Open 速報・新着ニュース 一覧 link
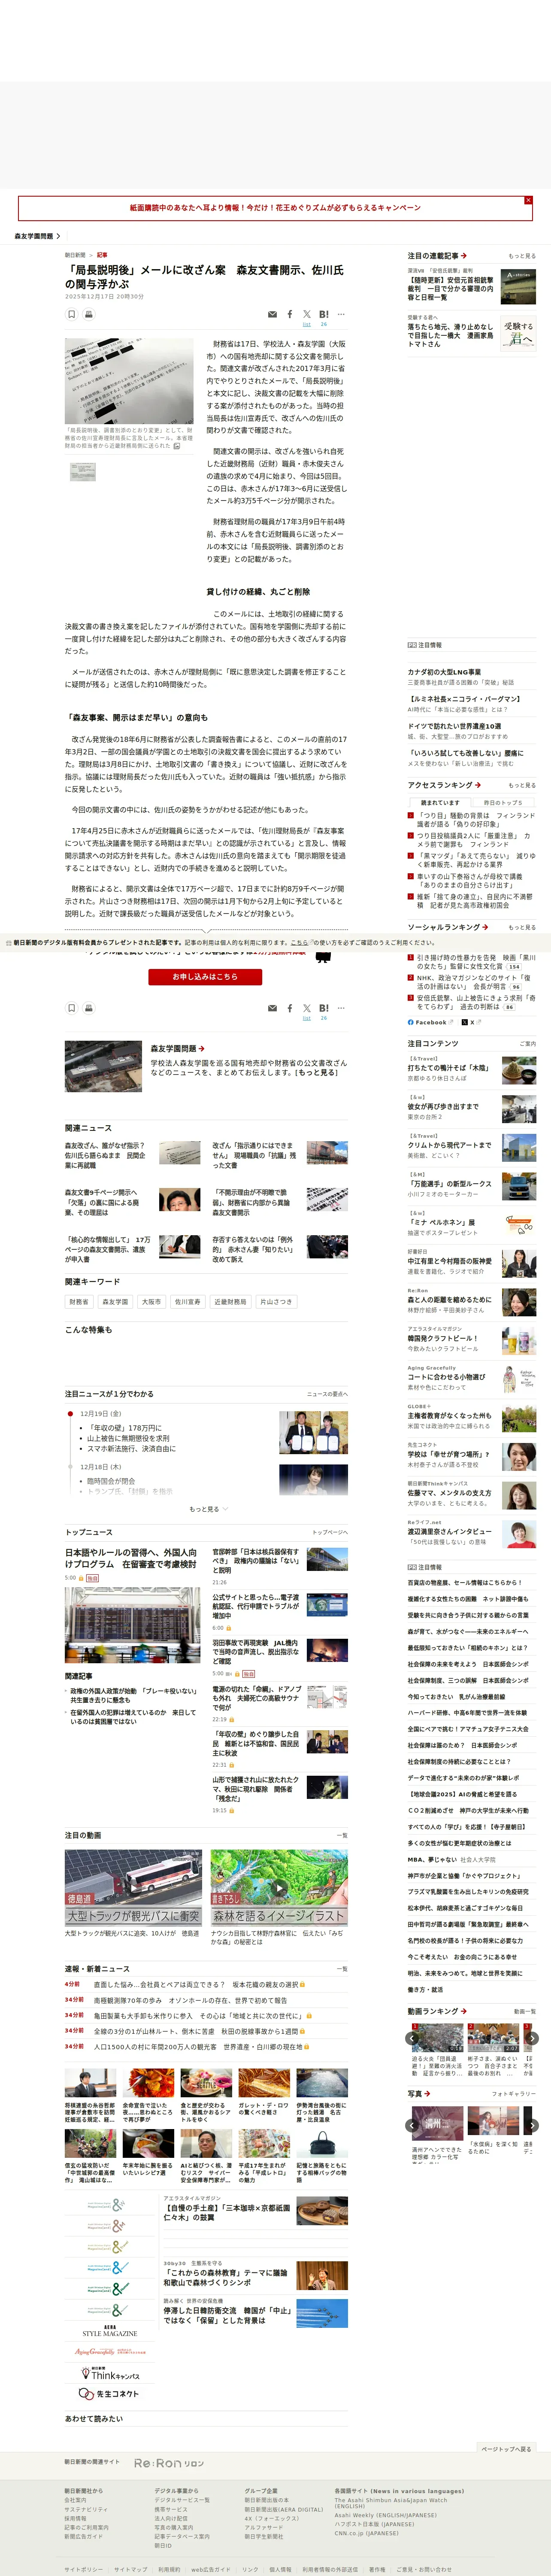Screen dimensions: 551x2576 point(342,1968)
